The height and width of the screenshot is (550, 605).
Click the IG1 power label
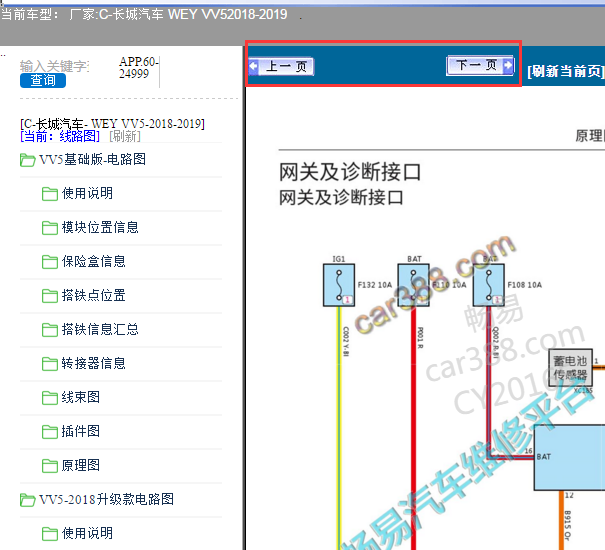(x=339, y=259)
